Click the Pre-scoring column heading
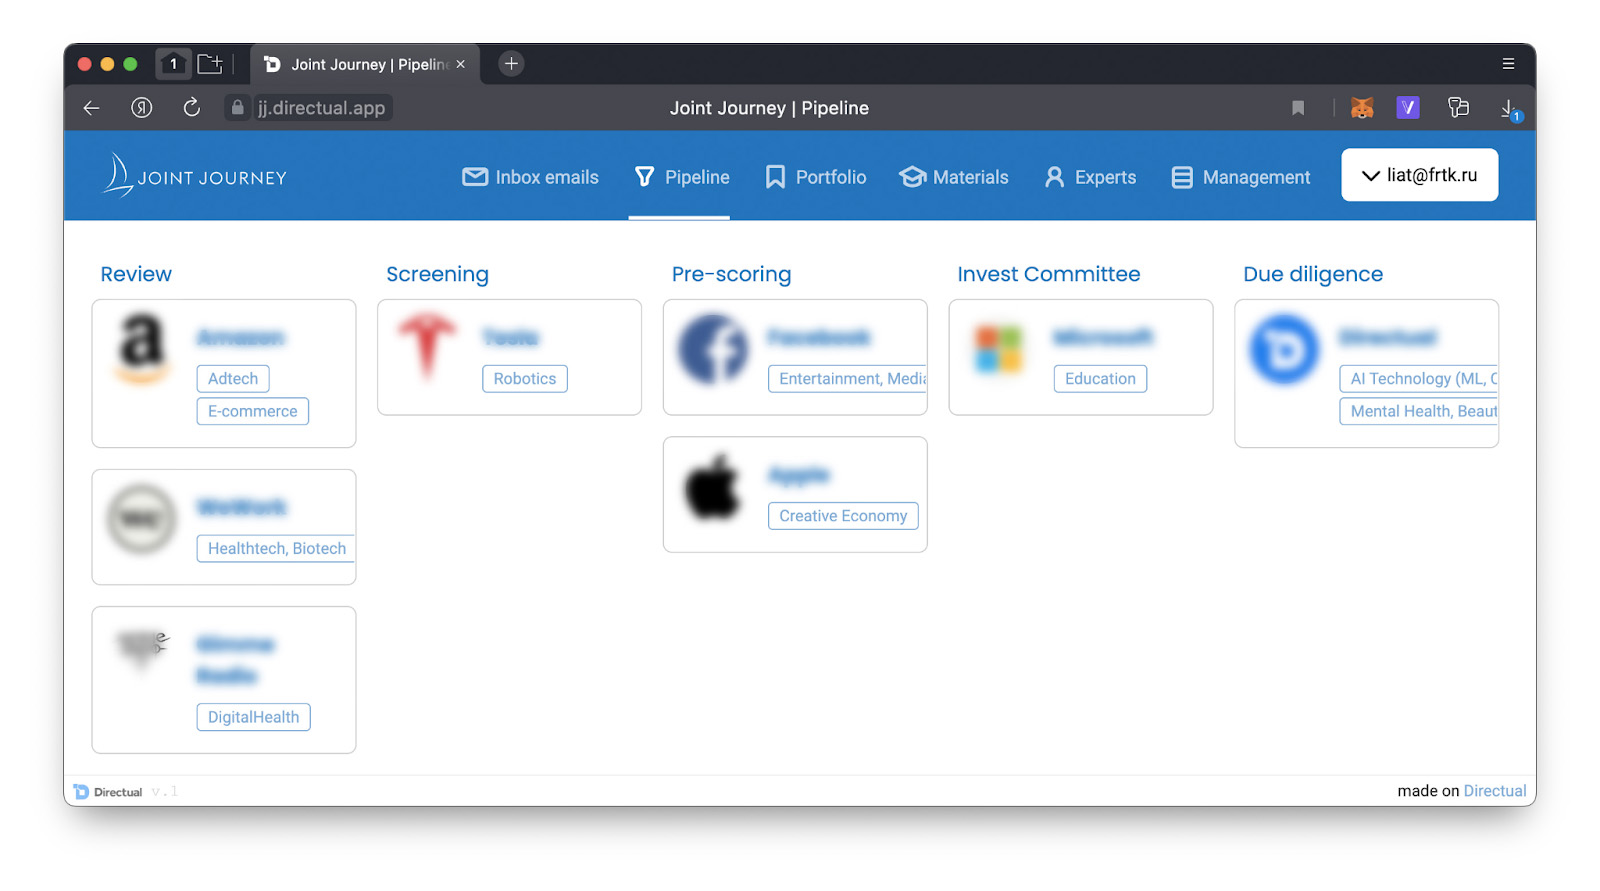1600x891 pixels. [731, 274]
